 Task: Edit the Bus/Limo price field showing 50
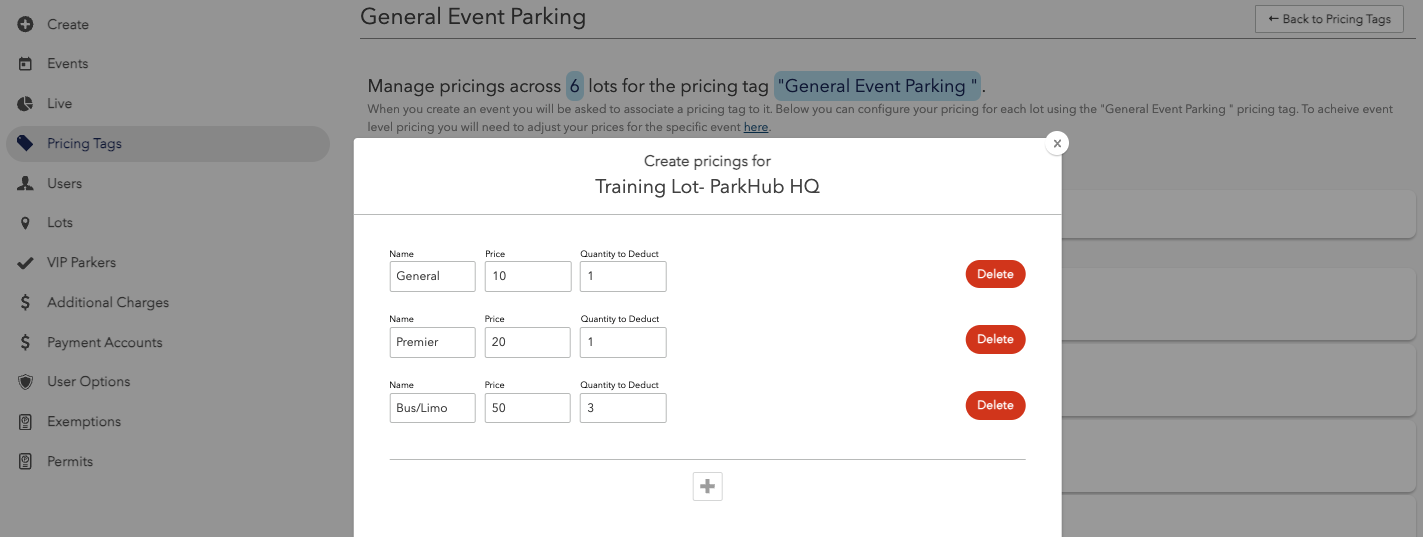[x=528, y=408]
